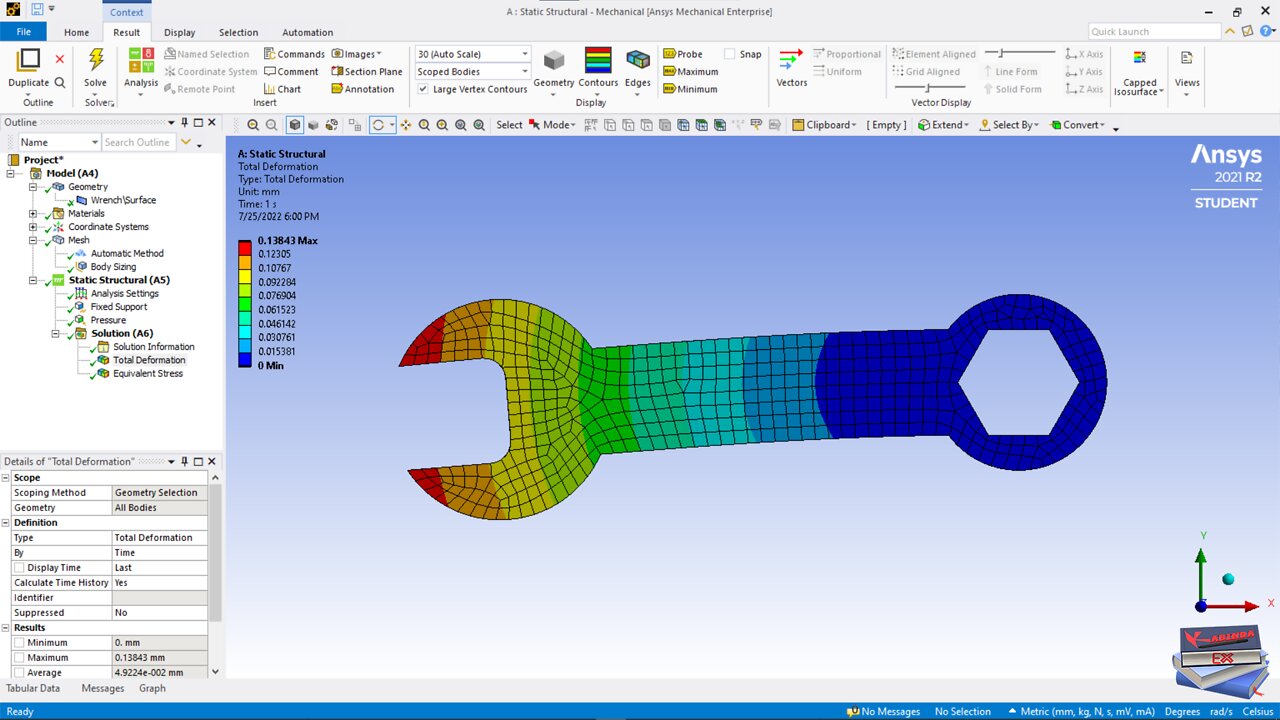Viewport: 1280px width, 720px height.
Task: Open the File menu
Action: tap(23, 32)
